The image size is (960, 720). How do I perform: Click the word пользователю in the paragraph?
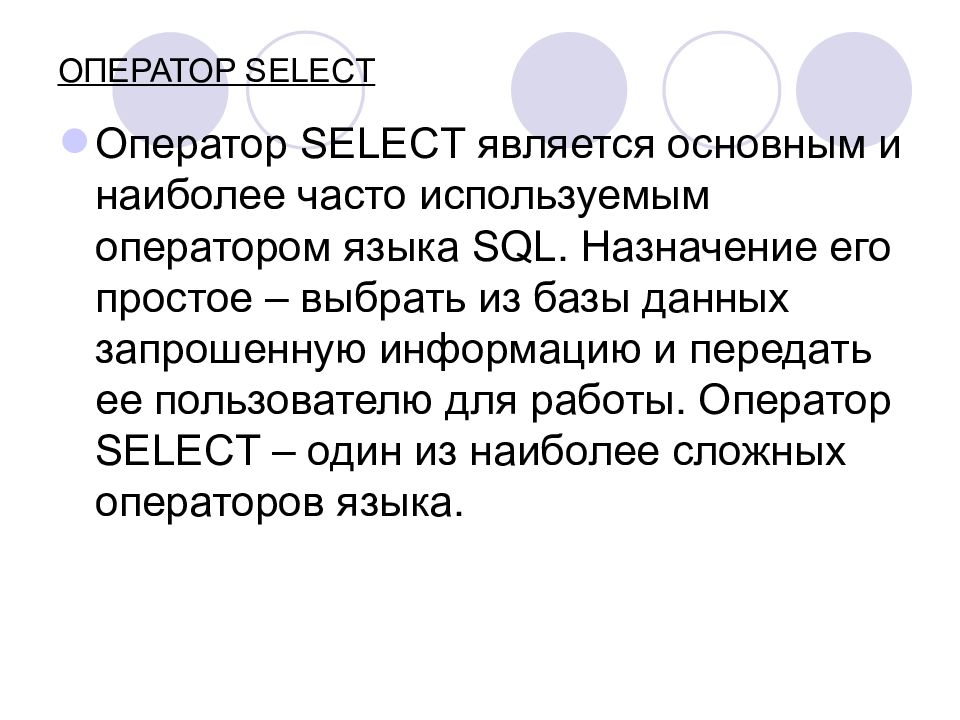coord(293,403)
